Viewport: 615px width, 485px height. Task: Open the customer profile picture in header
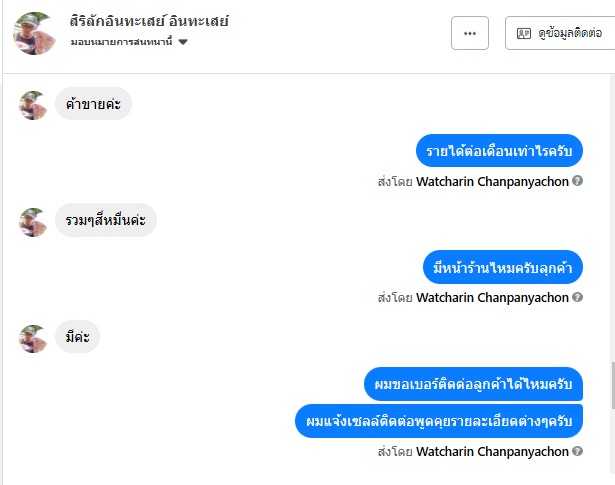[x=34, y=33]
